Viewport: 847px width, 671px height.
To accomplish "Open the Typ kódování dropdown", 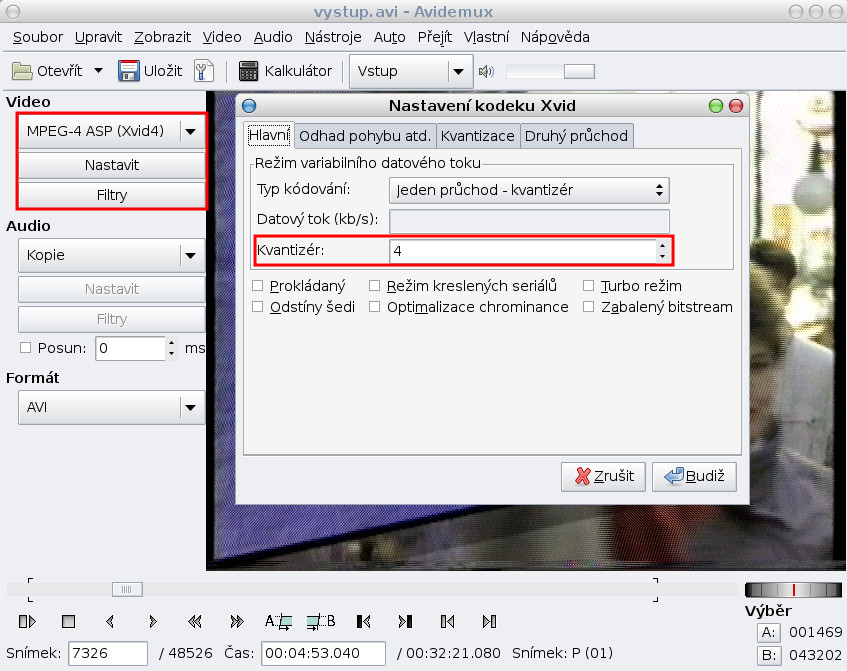I will click(x=528, y=189).
